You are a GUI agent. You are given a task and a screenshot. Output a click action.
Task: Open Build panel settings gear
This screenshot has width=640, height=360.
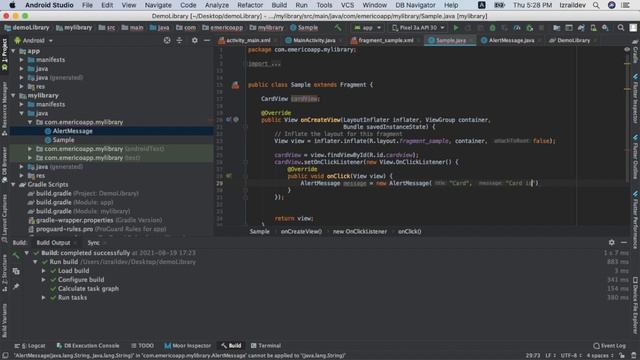(611, 242)
